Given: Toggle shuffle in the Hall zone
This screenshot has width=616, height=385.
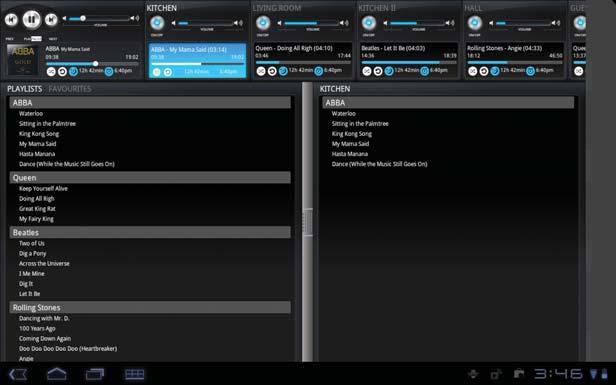Looking at the screenshot, I should point(473,71).
